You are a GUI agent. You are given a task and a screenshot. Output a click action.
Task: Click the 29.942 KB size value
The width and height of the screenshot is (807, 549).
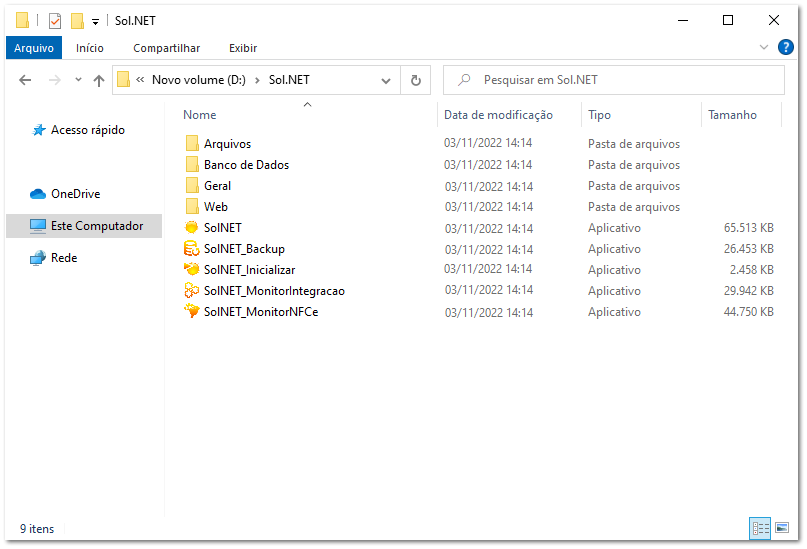(x=748, y=291)
